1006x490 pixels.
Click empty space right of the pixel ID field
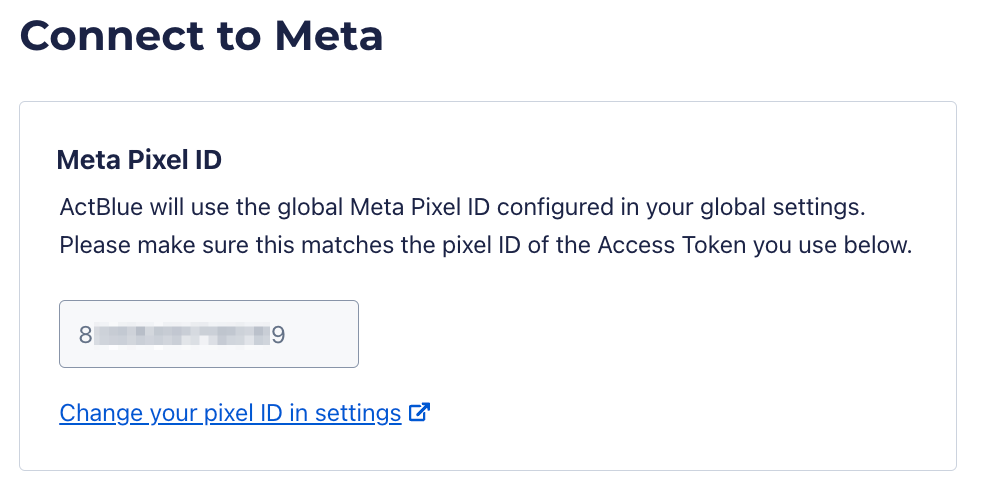pyautogui.click(x=640, y=334)
